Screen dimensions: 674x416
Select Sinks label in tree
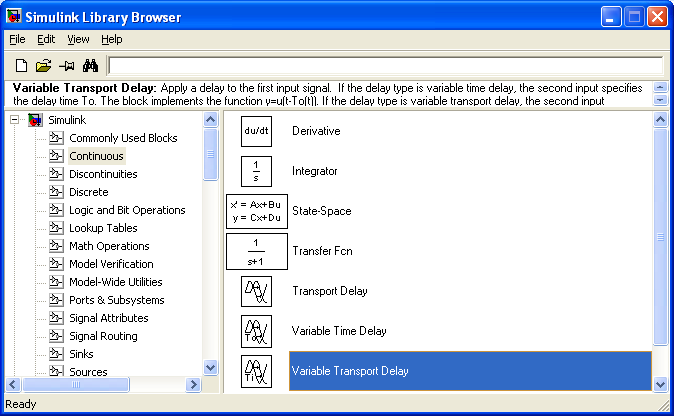(81, 355)
